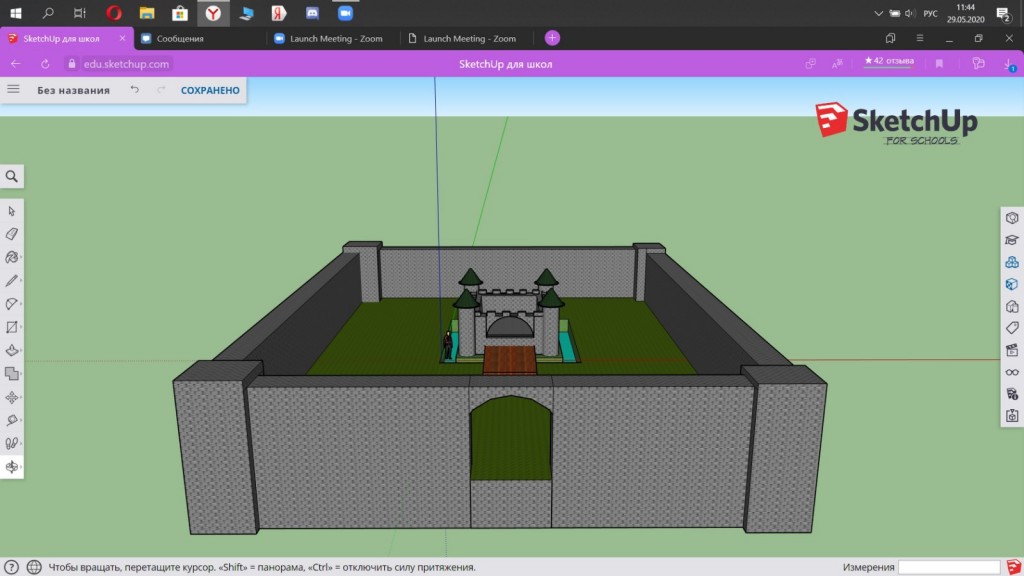Choose the Tape Measure tool
The width and height of the screenshot is (1024, 576).
[x=12, y=421]
